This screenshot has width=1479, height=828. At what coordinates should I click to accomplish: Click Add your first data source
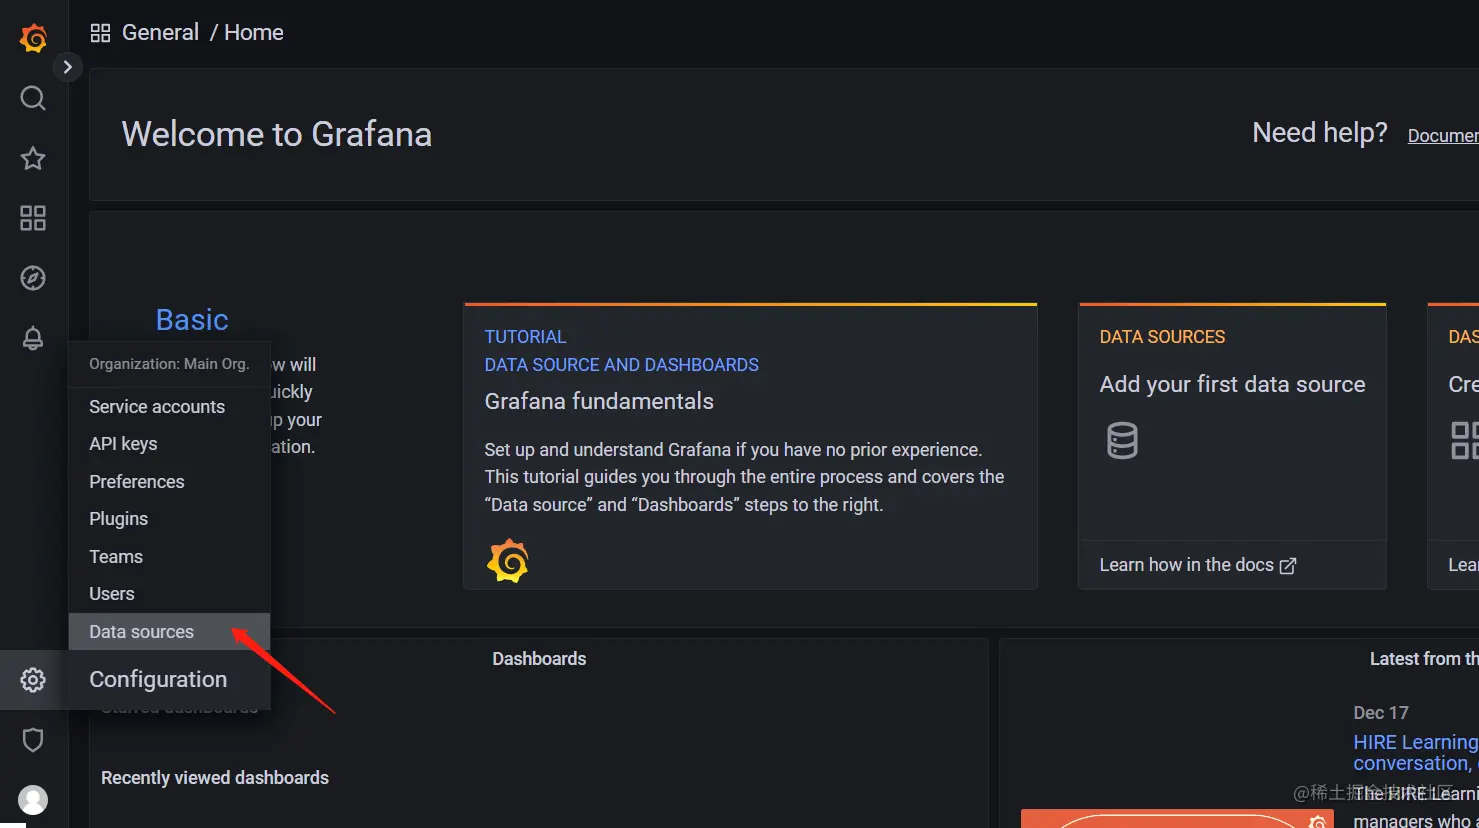coord(1232,385)
